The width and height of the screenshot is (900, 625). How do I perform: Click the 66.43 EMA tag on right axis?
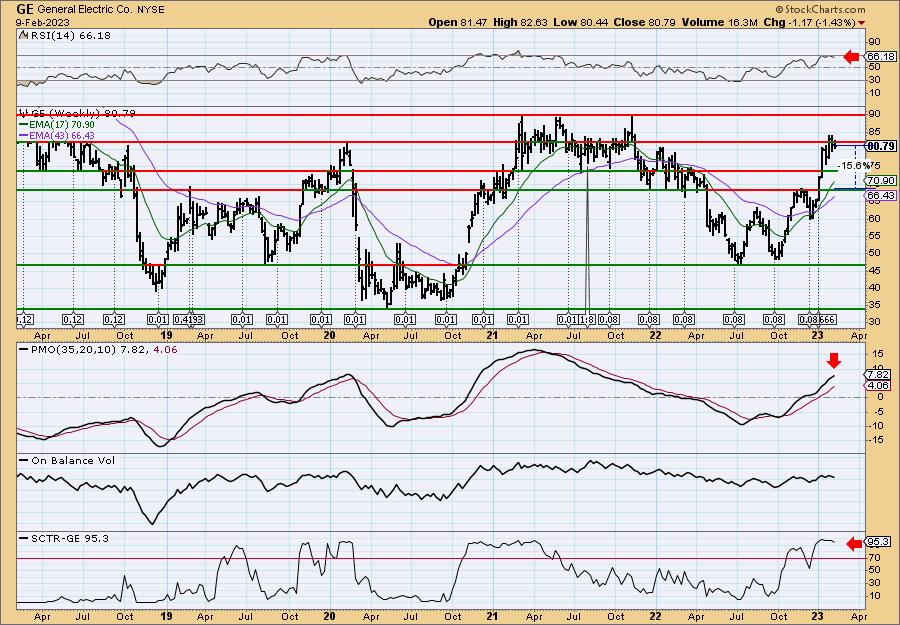[x=881, y=196]
